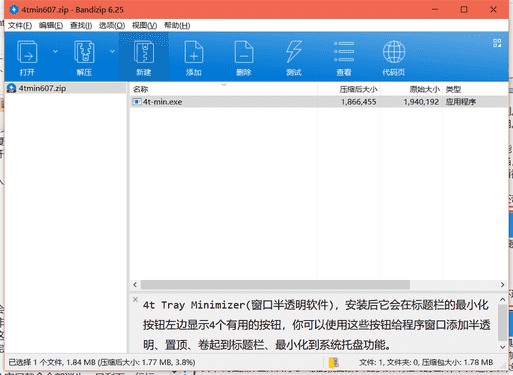Screen dimensions: 513x375
Task: Click the Open (打开) toolbar icon
Action: [x=27, y=52]
